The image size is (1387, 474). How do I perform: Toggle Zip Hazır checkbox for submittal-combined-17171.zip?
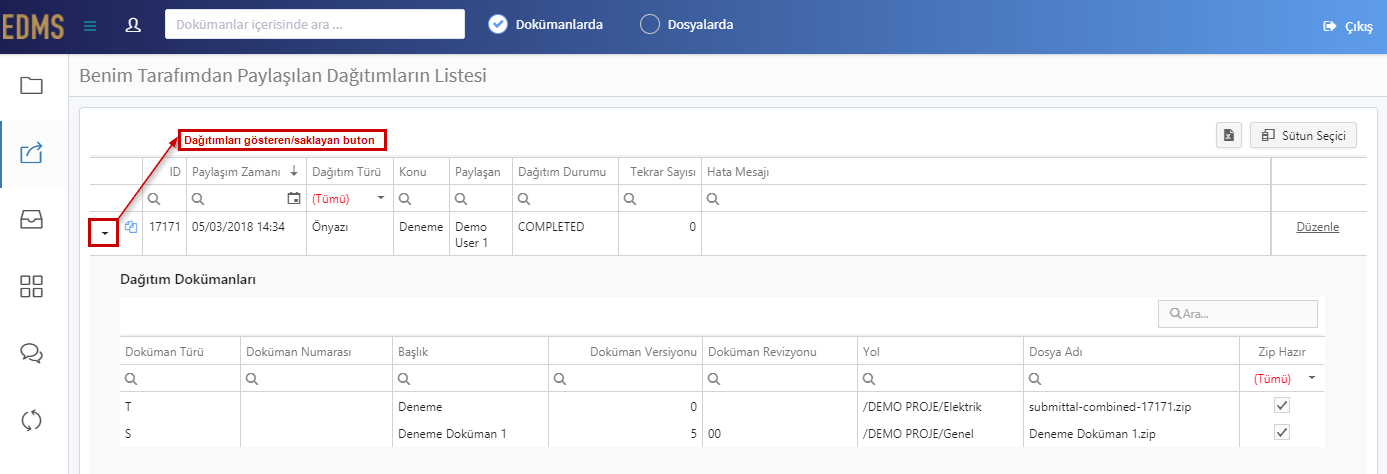tap(1282, 405)
